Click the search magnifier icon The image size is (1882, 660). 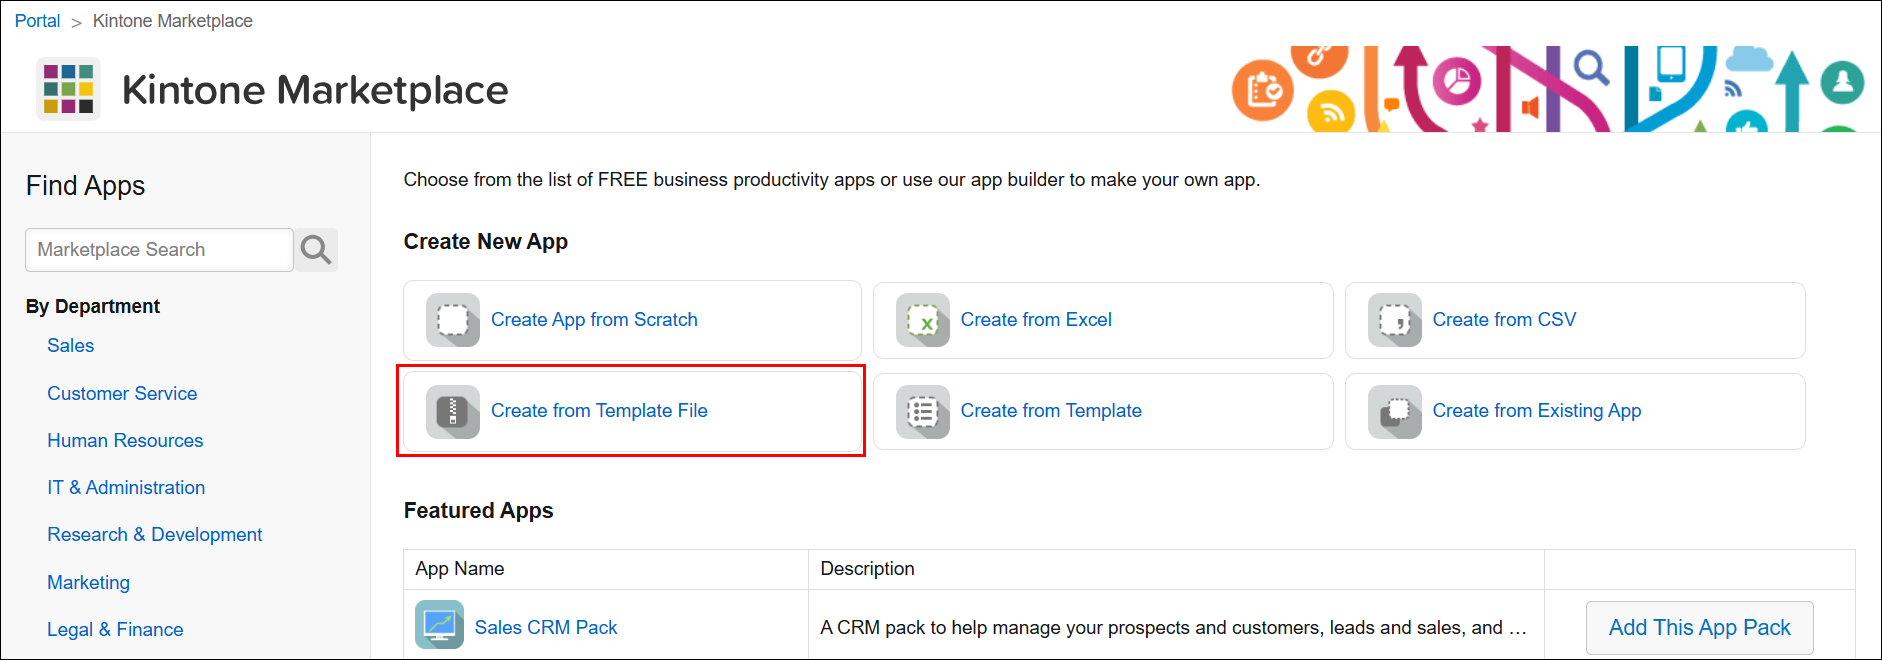coord(316,249)
